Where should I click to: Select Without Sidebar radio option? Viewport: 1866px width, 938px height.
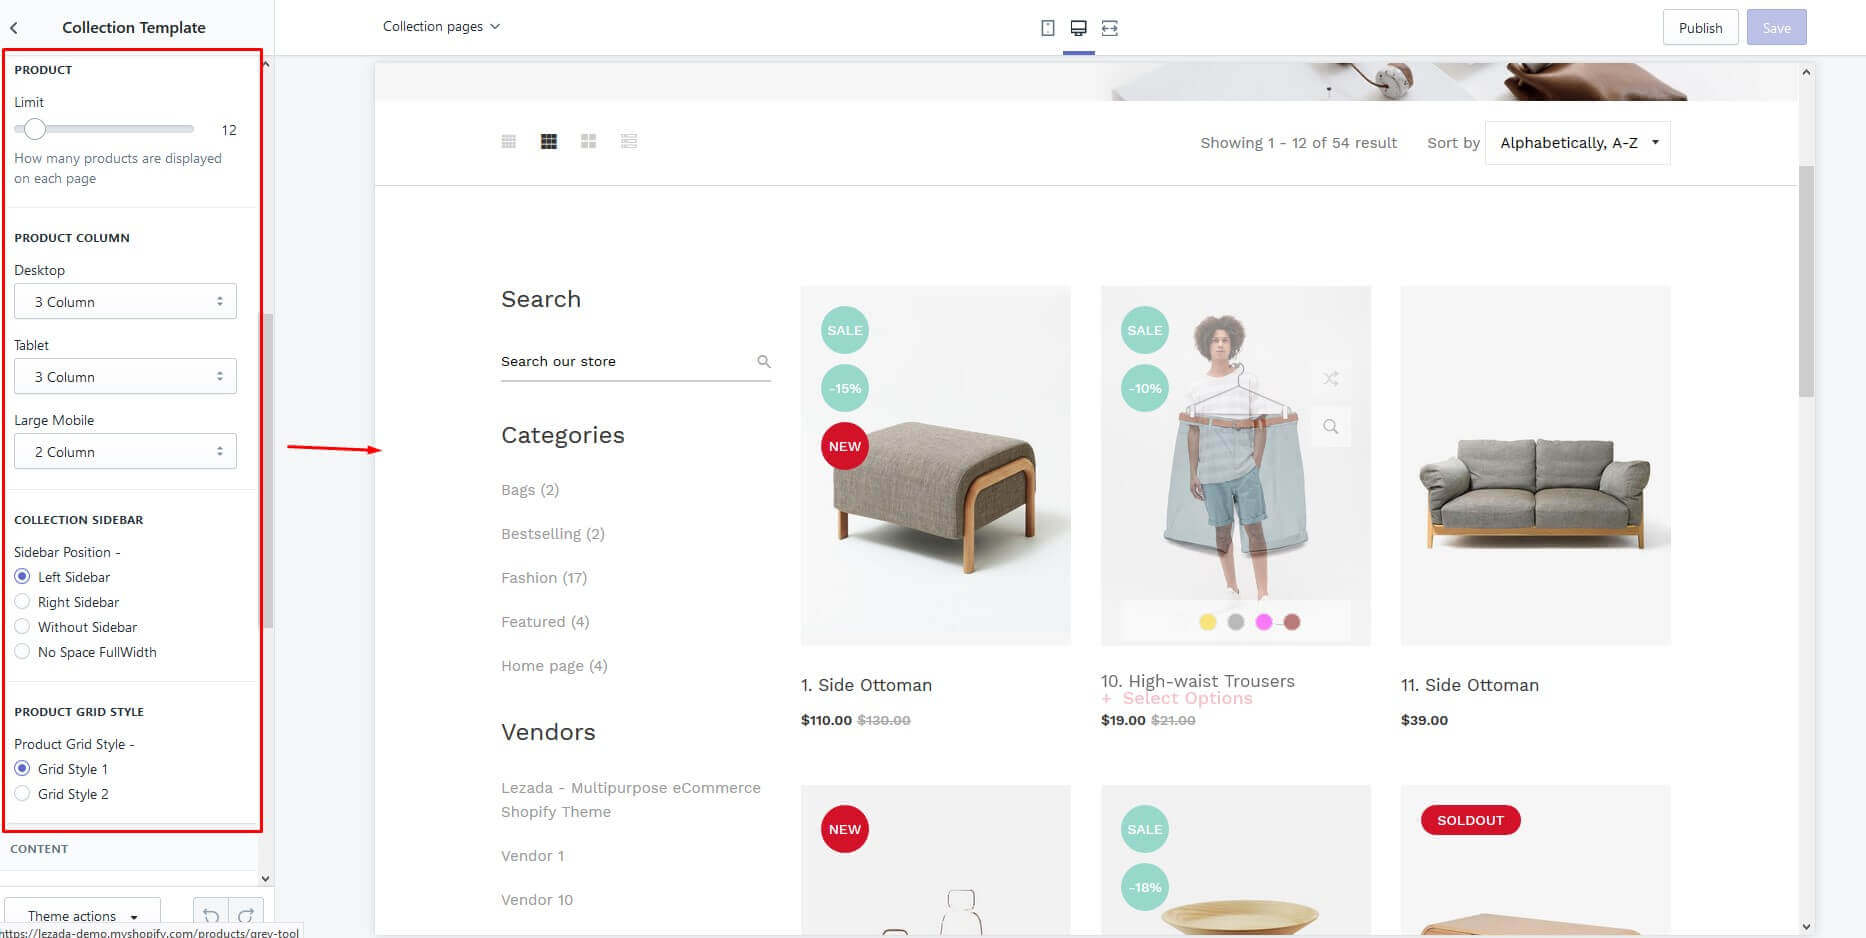pyautogui.click(x=22, y=627)
